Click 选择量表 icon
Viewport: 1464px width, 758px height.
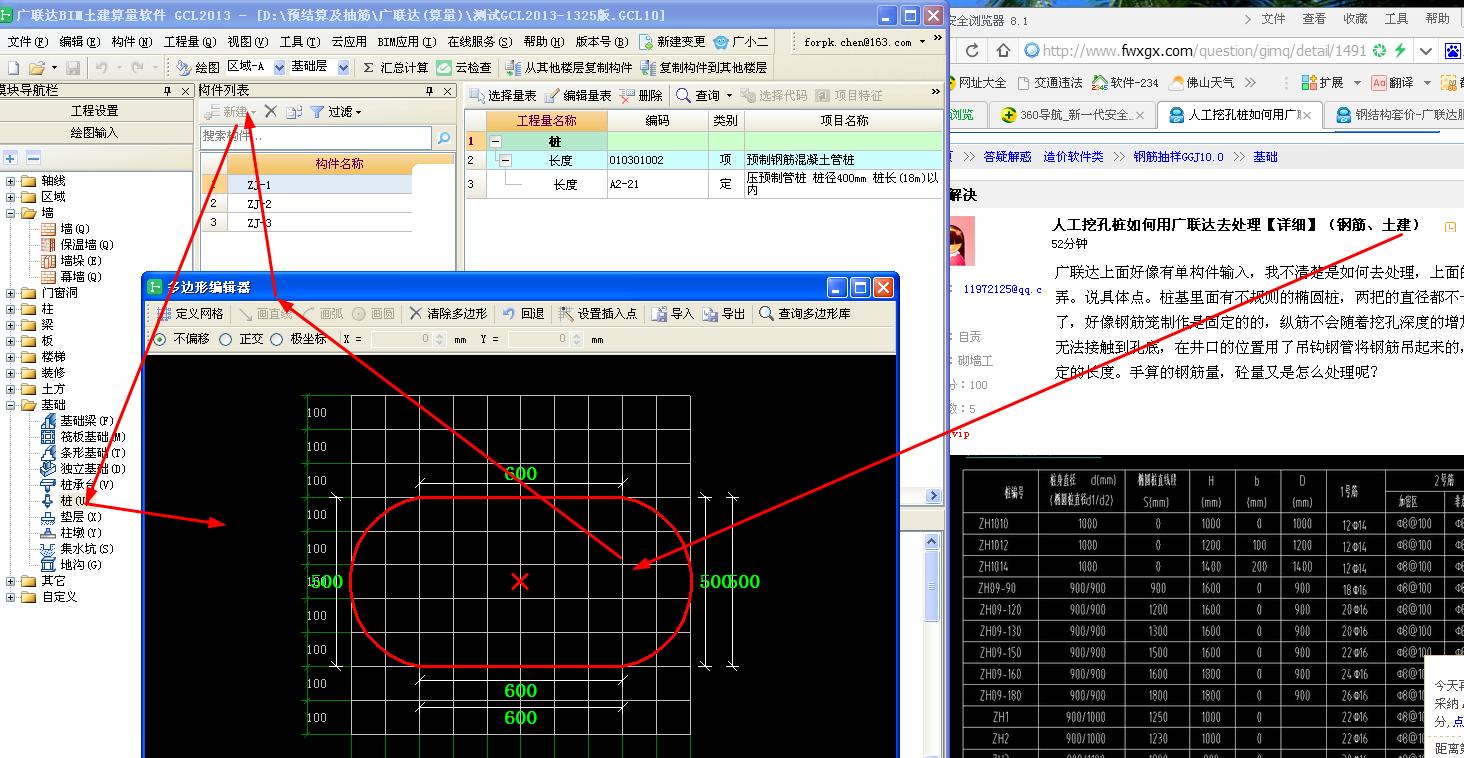(x=477, y=95)
